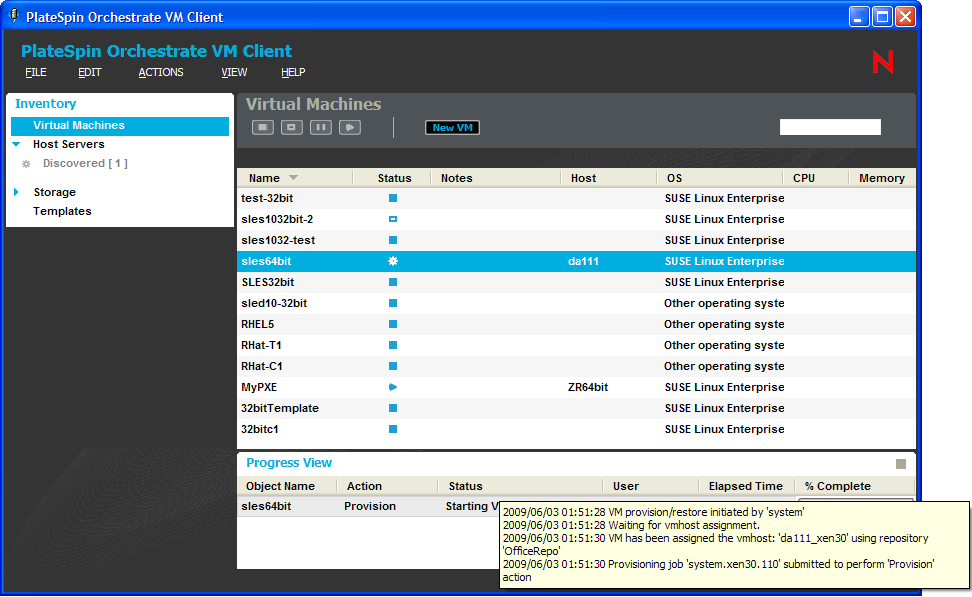Viewport: 972px width, 597px height.
Task: Click the CPU column header
Action: point(804,179)
